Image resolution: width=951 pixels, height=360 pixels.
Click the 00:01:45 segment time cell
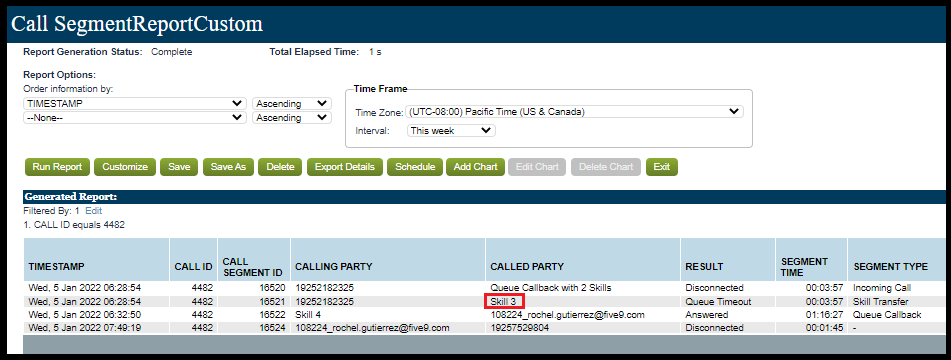point(824,328)
